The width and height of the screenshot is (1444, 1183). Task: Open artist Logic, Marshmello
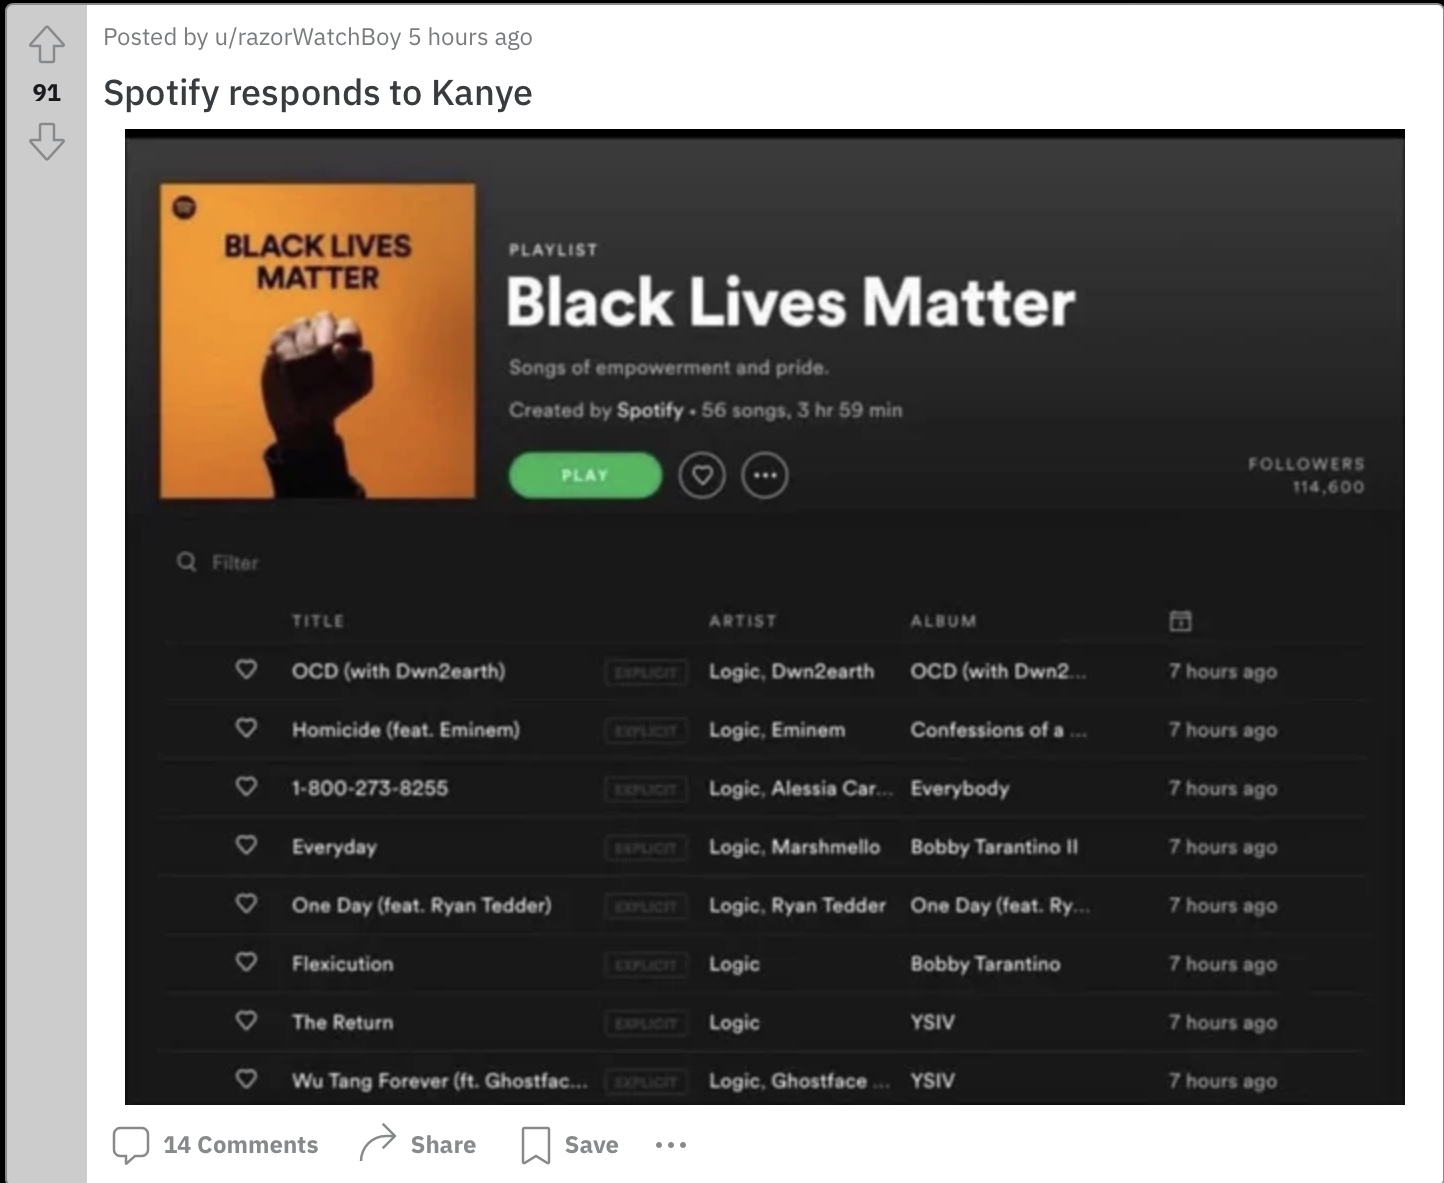click(794, 847)
